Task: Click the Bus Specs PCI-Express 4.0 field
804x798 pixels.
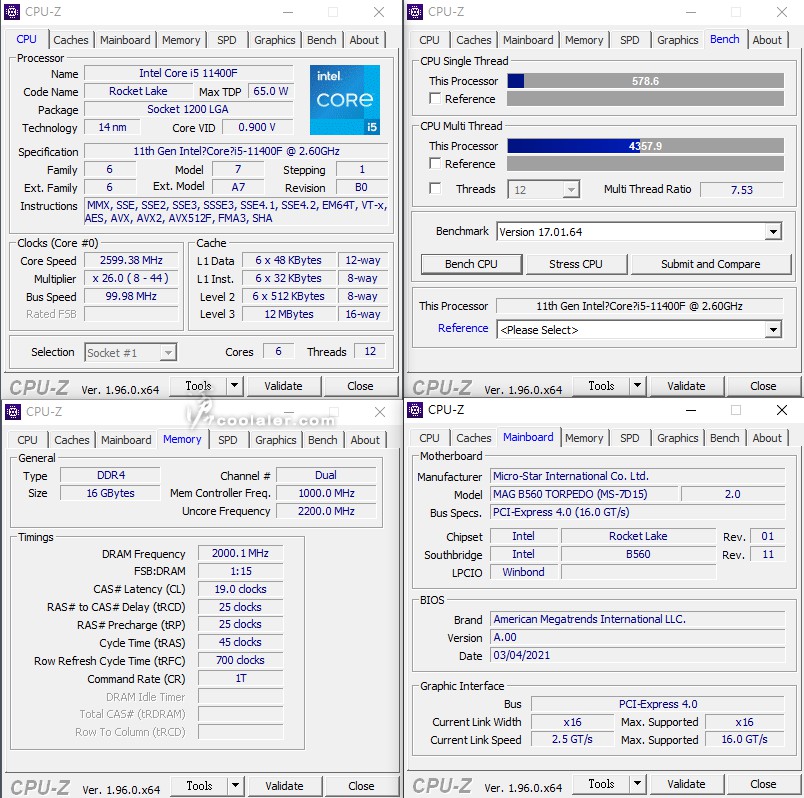Action: tap(638, 512)
